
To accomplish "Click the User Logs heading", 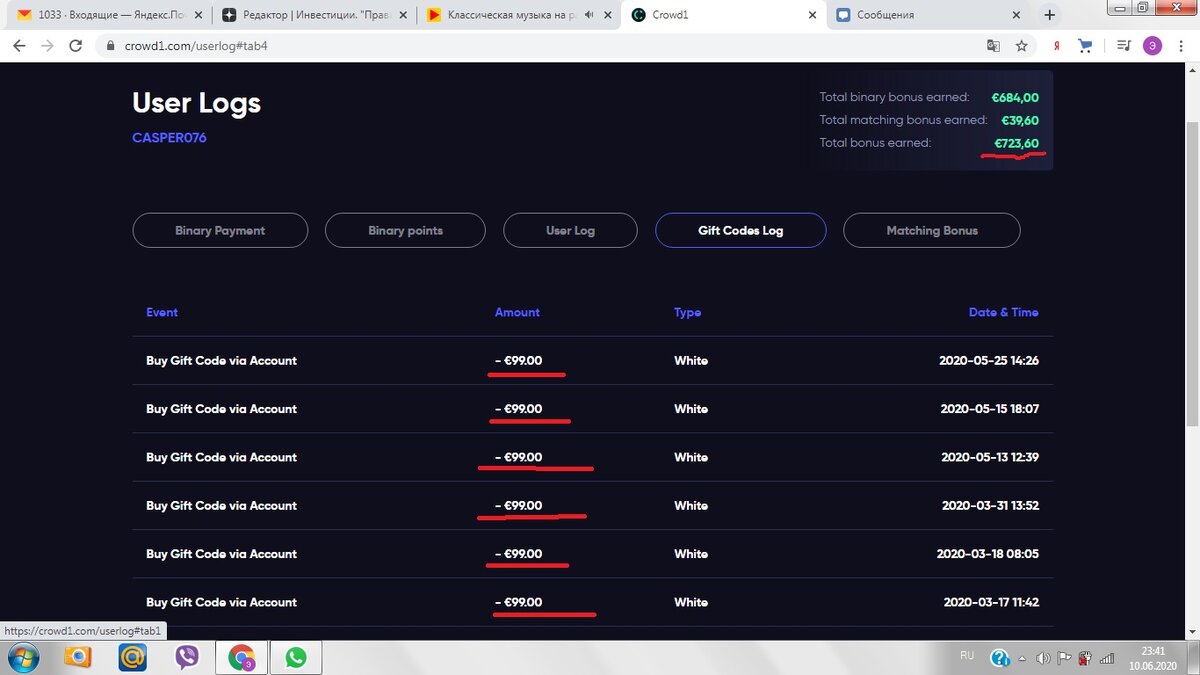I will [x=196, y=103].
